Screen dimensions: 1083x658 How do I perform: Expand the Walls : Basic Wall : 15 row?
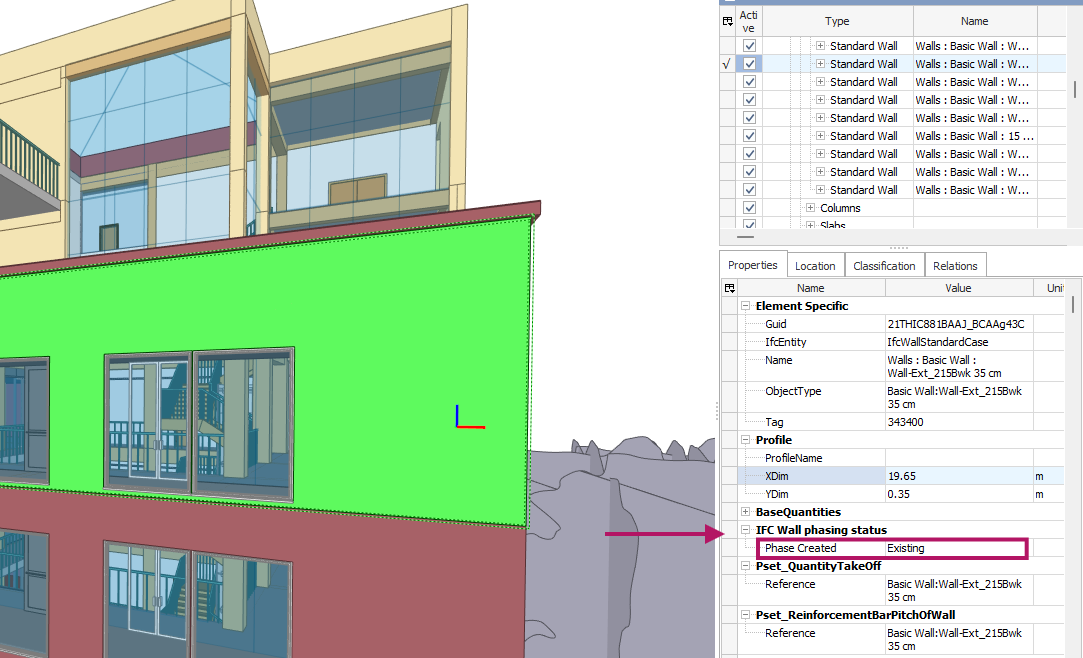pyautogui.click(x=821, y=136)
